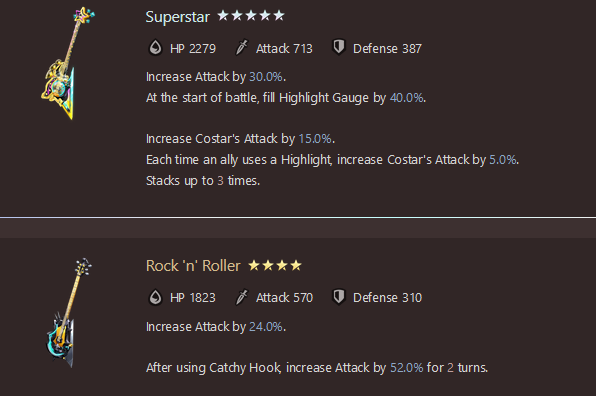Click the Defense shield icon for Superstar

[x=339, y=48]
